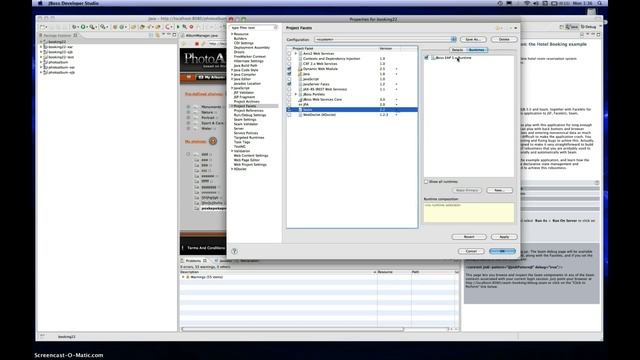Click the JBoss EAP runtime icon

pyautogui.click(x=433, y=58)
